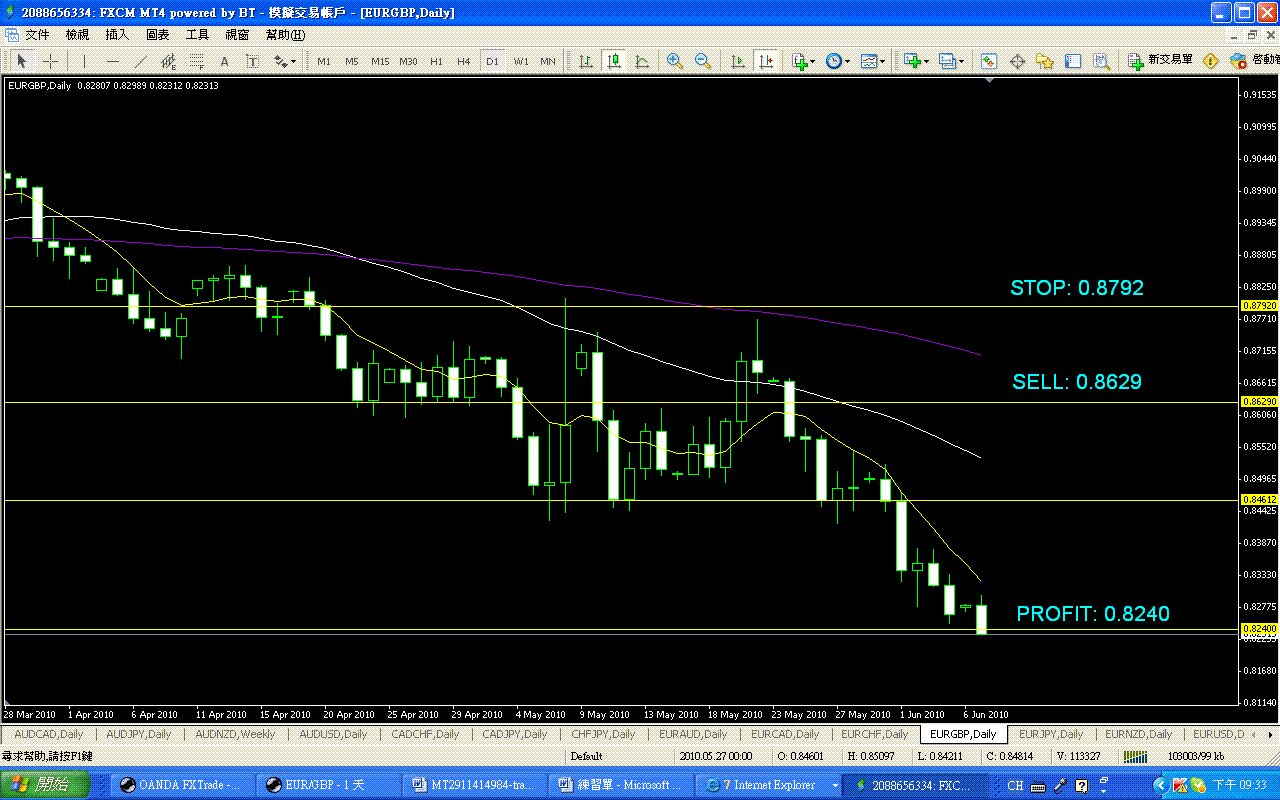Expand the geometric shapes dropdown
Viewport: 1280px width, 800px height.
(x=292, y=60)
